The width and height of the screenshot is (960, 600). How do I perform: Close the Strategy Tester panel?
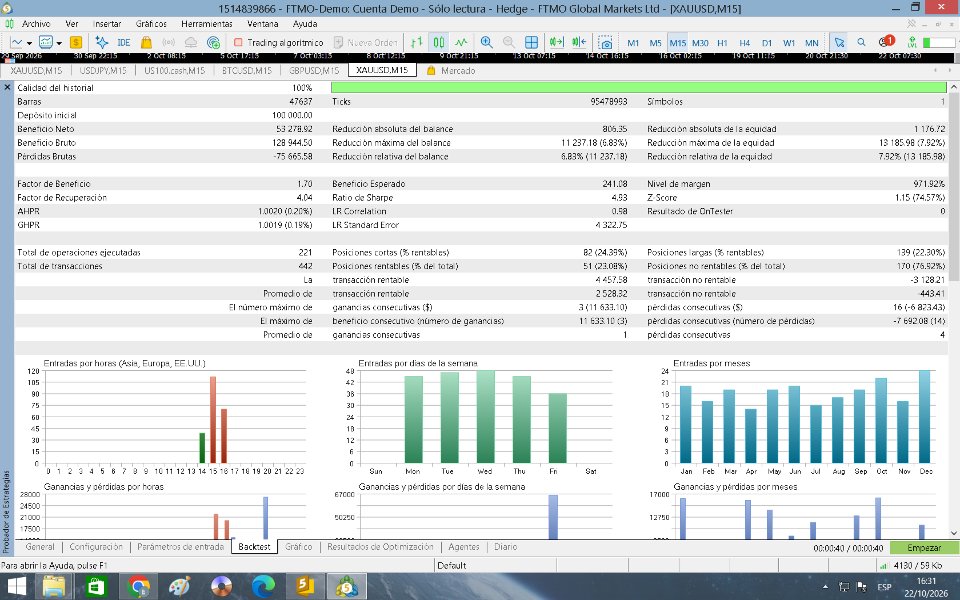pyautogui.click(x=7, y=88)
